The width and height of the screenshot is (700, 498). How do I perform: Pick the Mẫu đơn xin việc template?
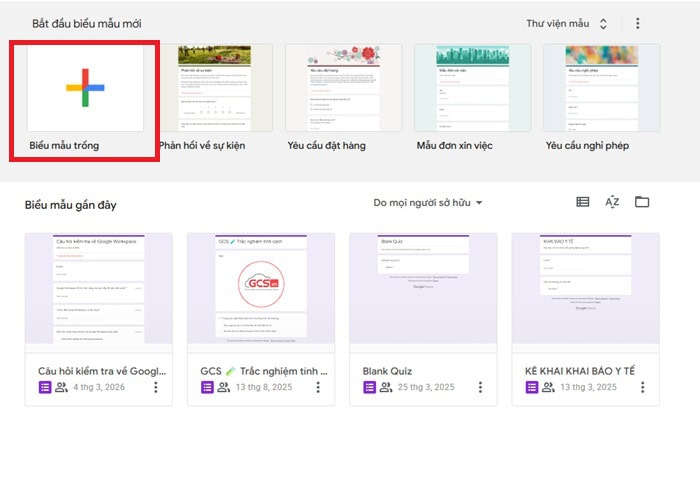tap(472, 87)
